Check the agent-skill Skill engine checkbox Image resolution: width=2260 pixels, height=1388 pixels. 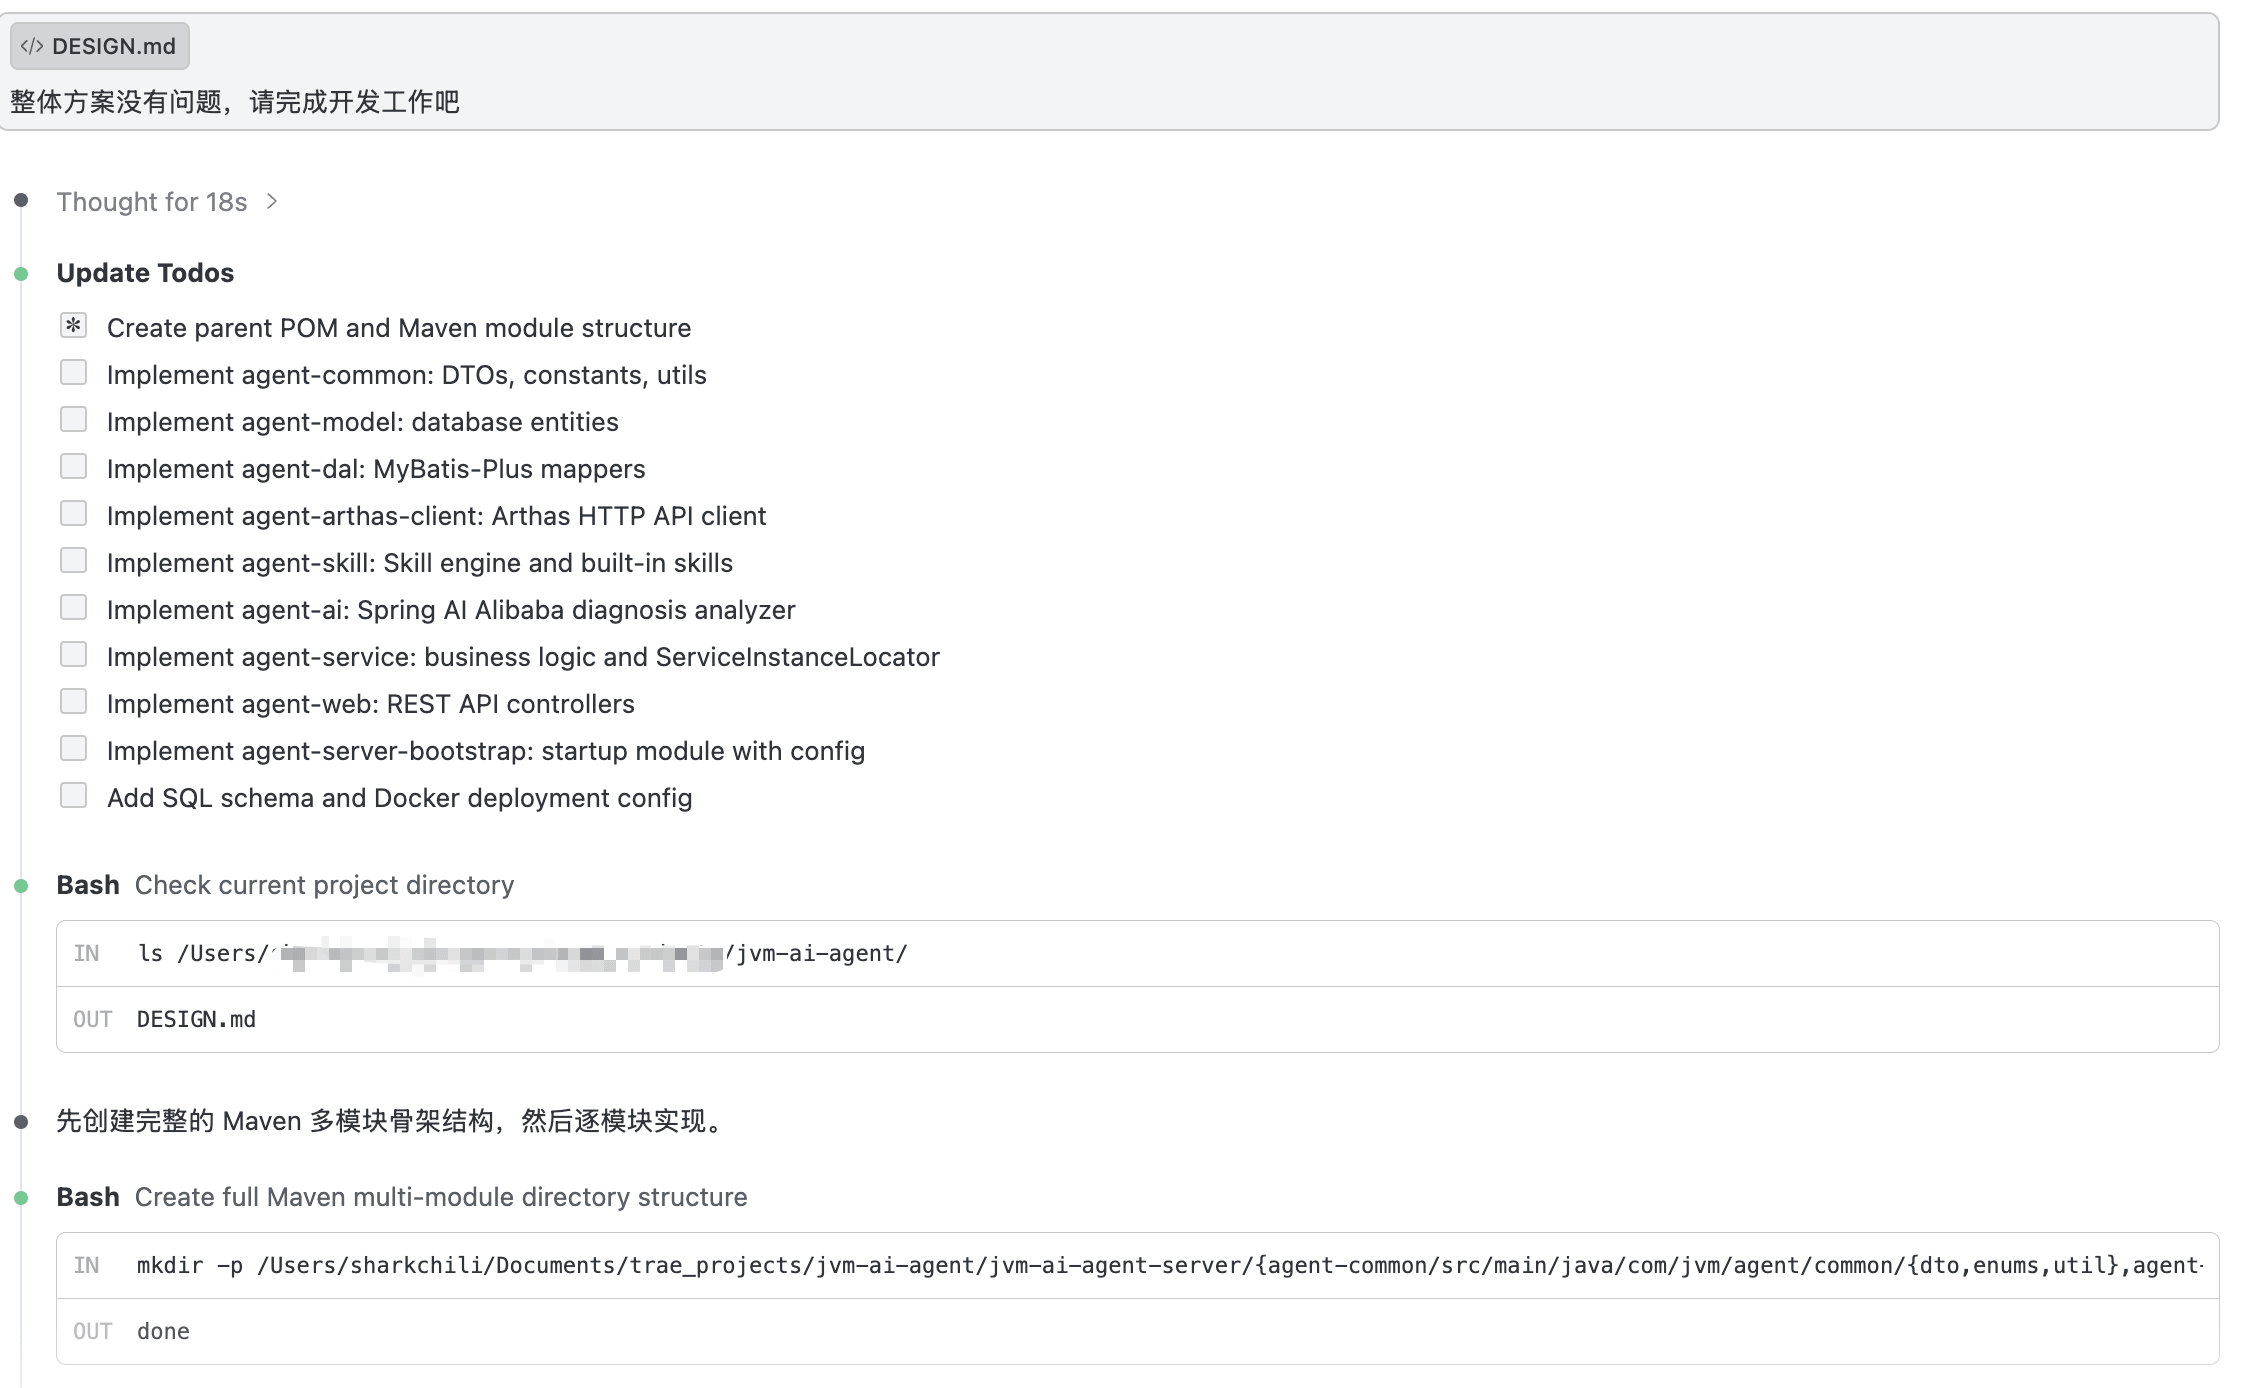point(73,561)
